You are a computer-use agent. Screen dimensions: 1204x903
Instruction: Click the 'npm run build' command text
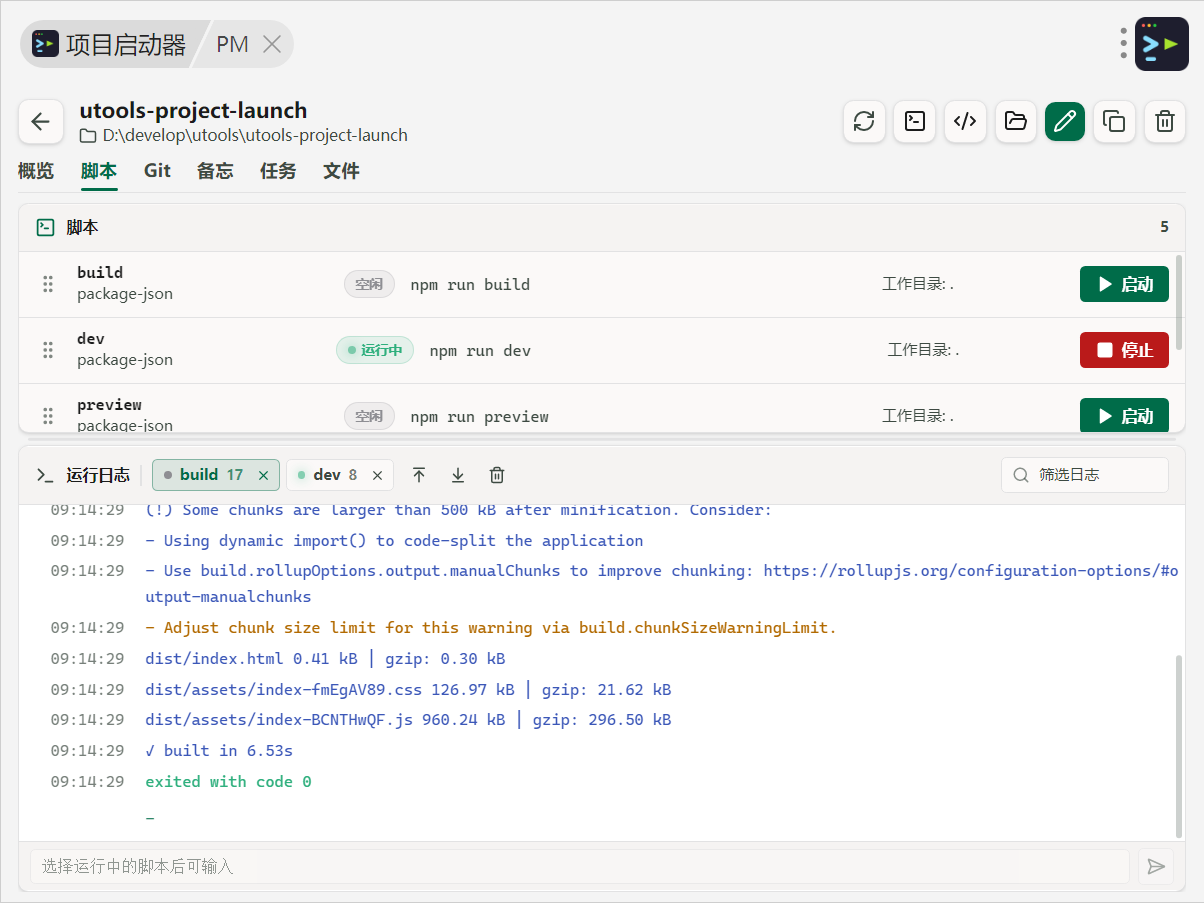470,285
